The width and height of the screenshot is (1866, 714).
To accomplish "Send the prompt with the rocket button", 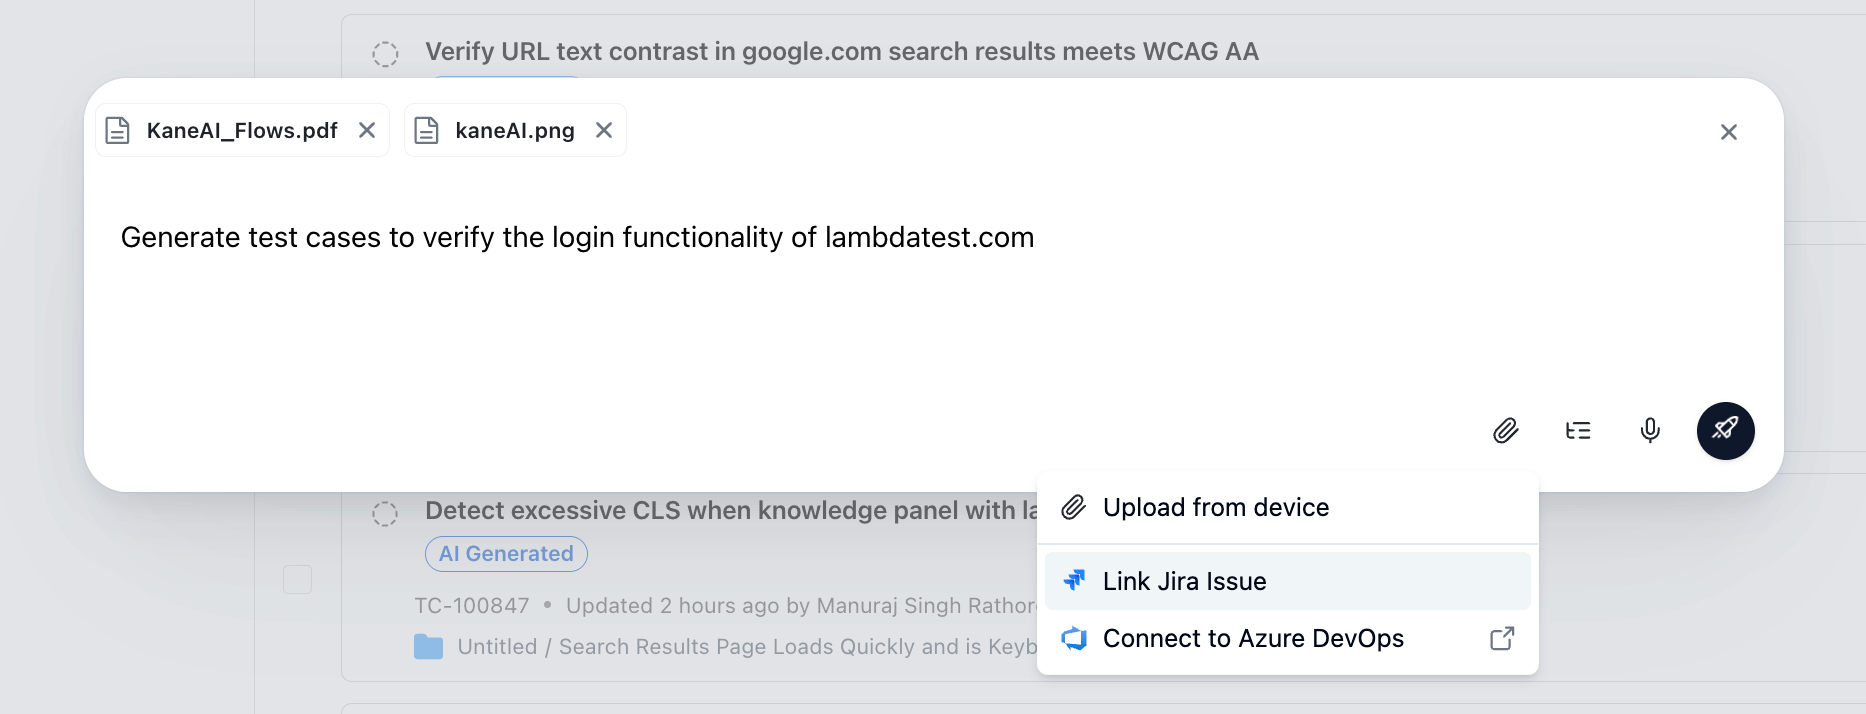I will (x=1725, y=430).
